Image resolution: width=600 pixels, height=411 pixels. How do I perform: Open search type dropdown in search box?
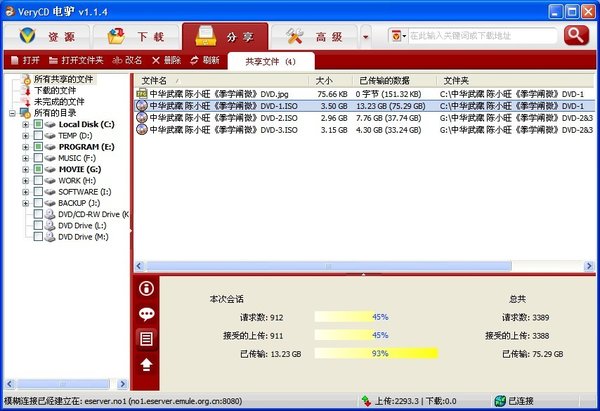pyautogui.click(x=399, y=36)
